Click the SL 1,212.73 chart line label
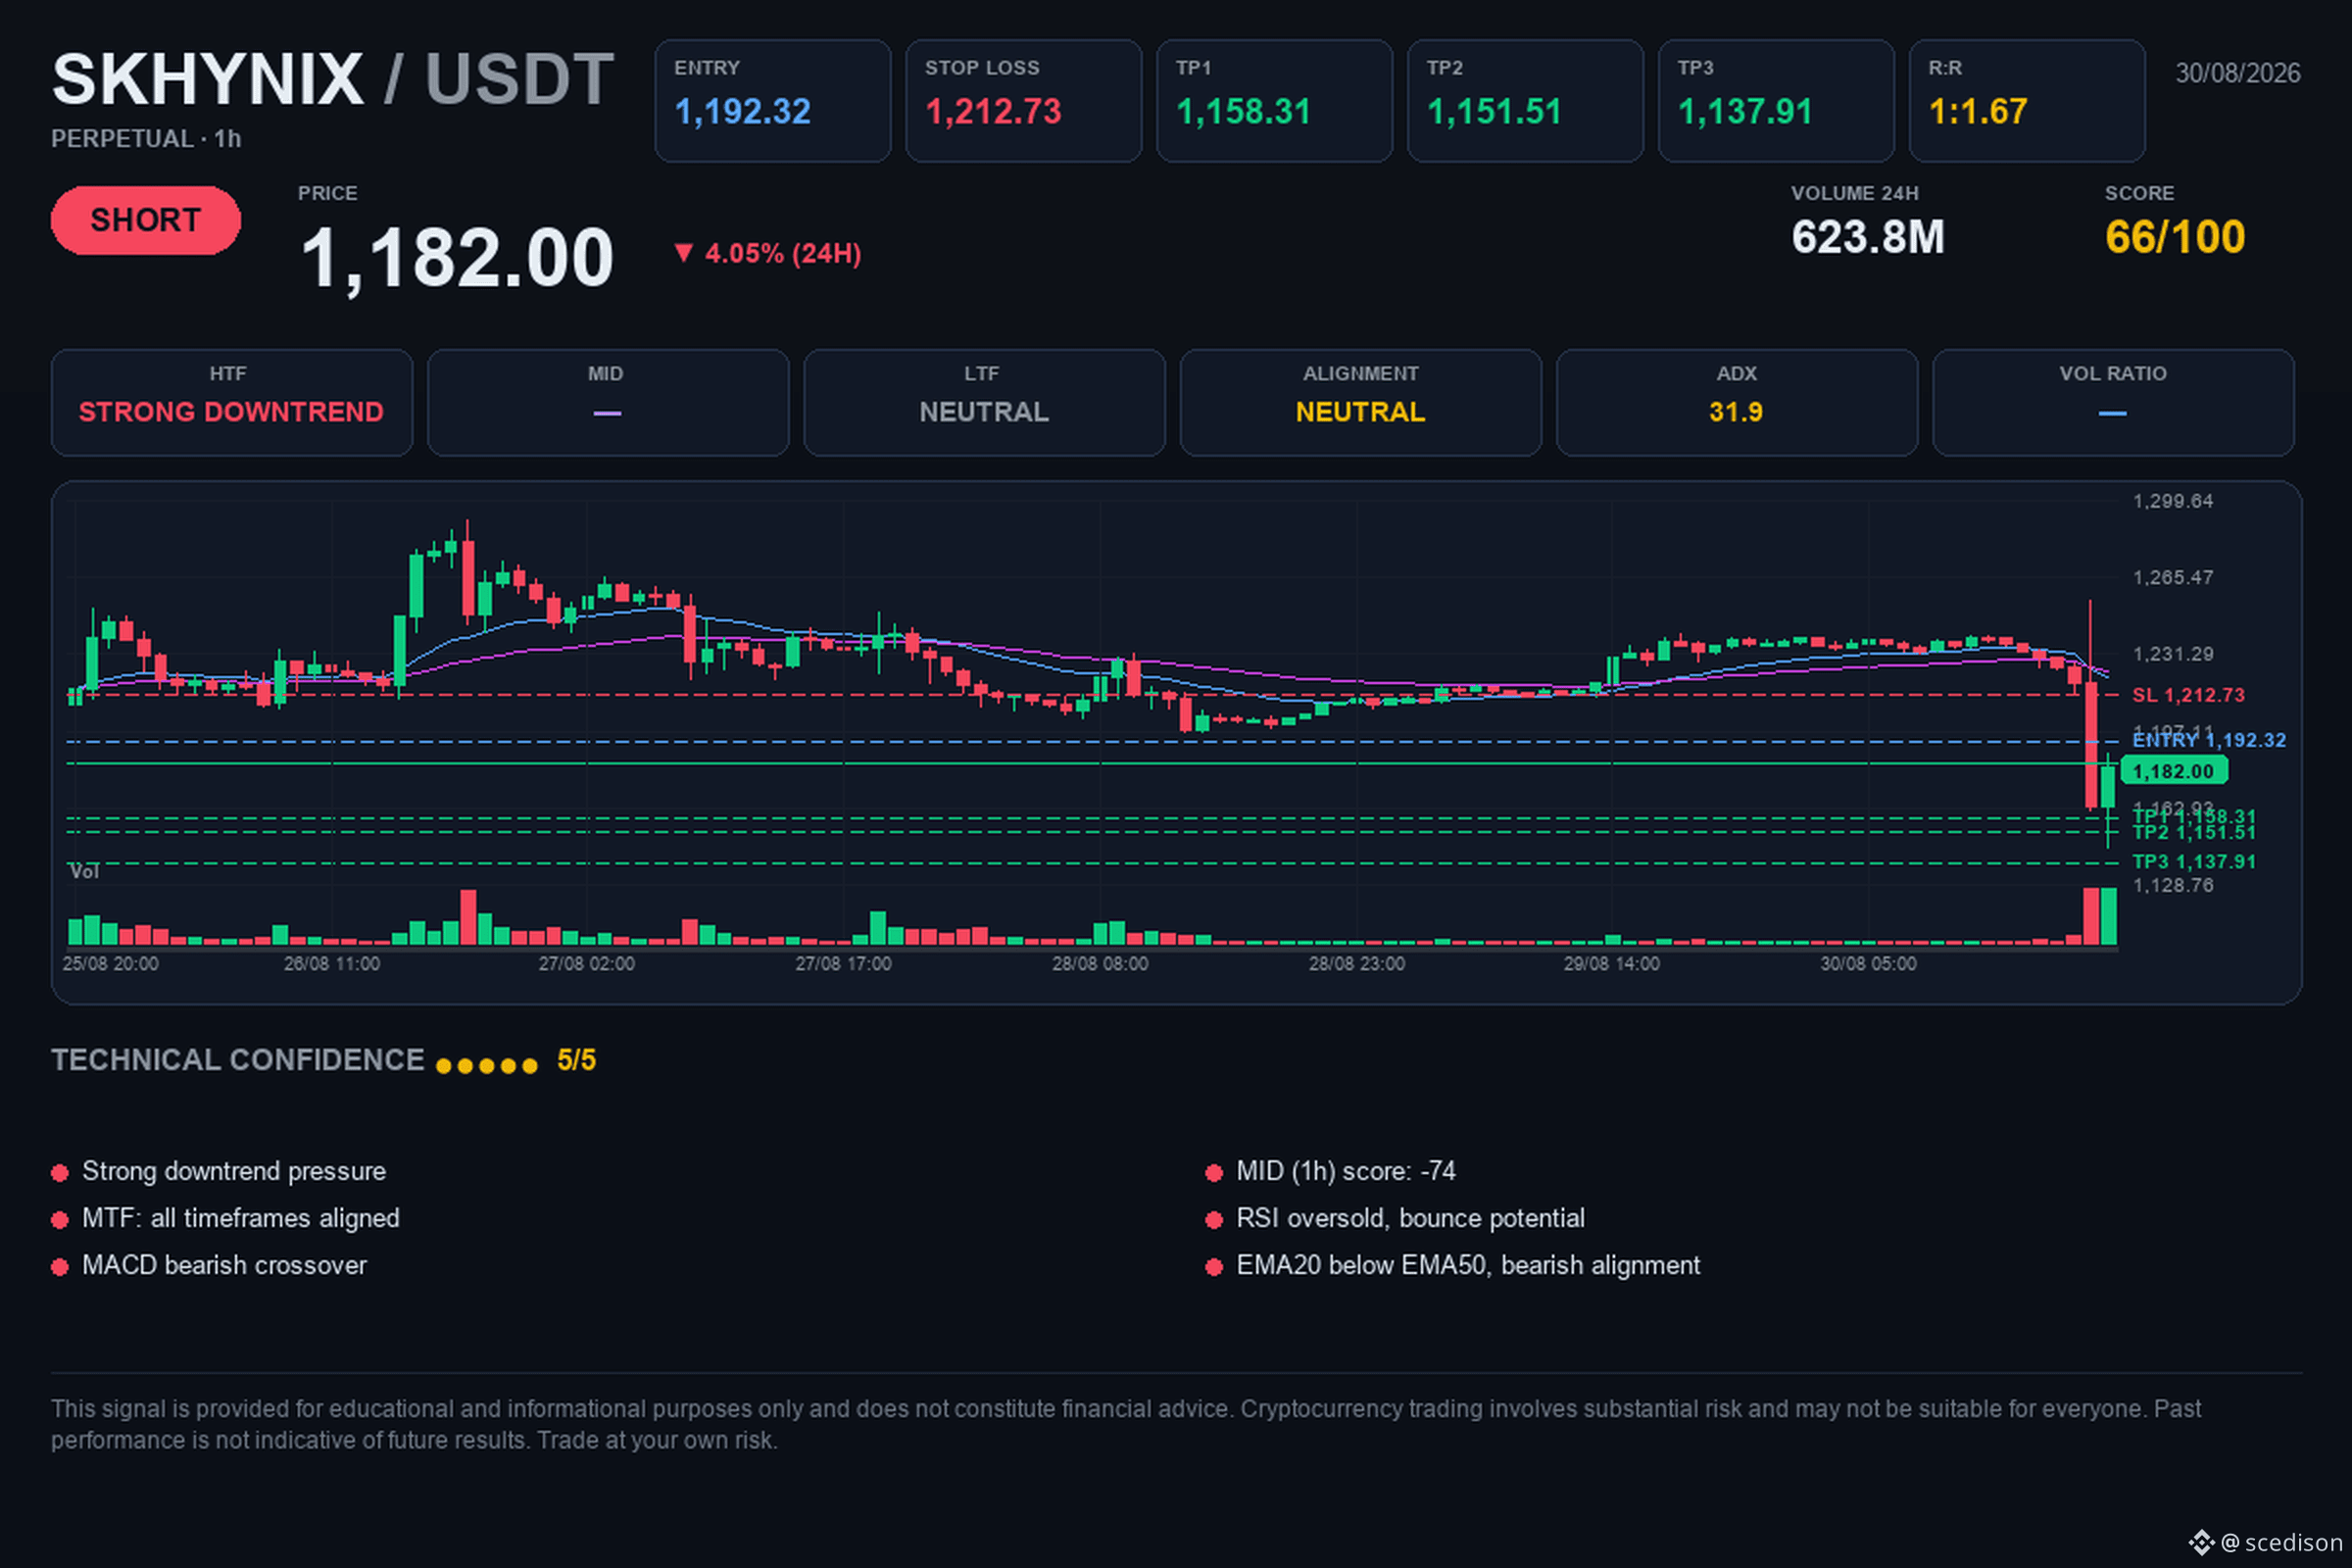The image size is (2352, 1568). [x=2188, y=695]
